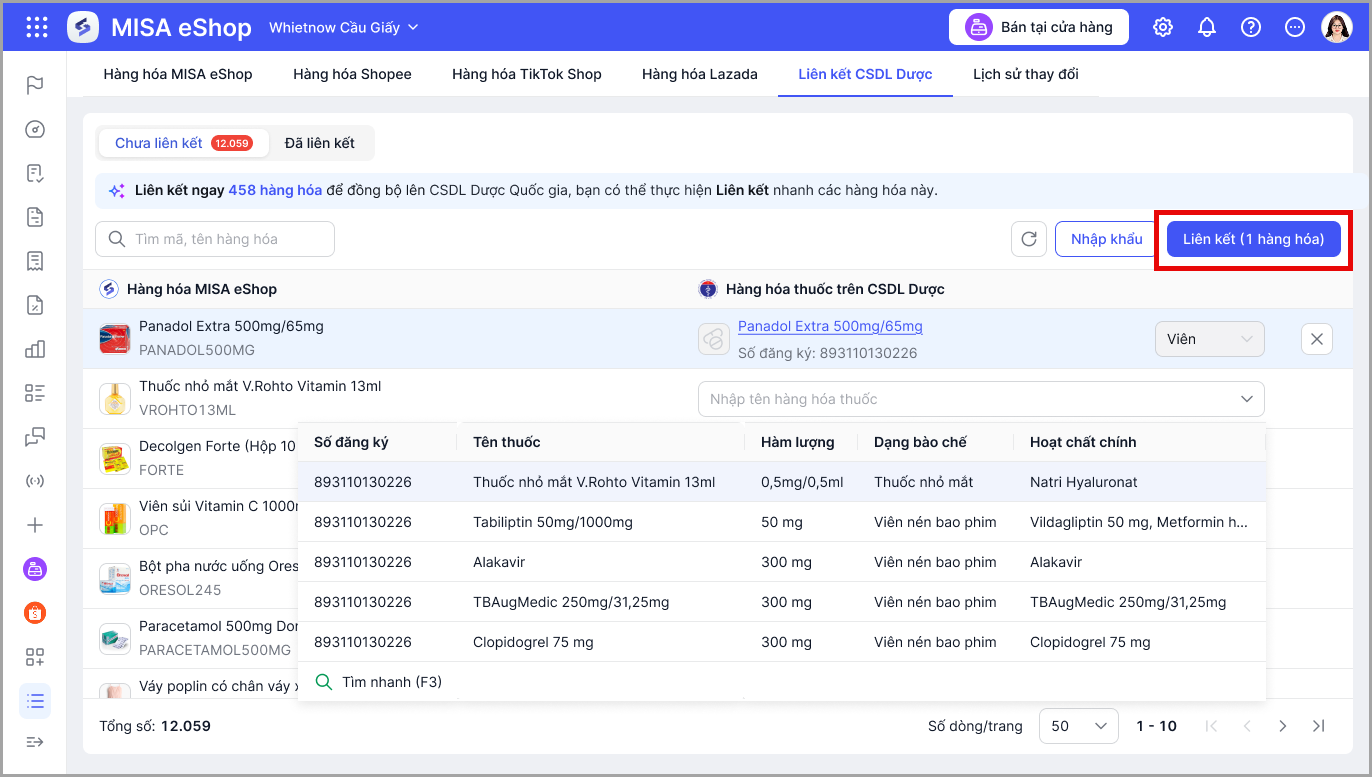Click the plus icon in the sidebar
The height and width of the screenshot is (777, 1372).
(x=35, y=525)
